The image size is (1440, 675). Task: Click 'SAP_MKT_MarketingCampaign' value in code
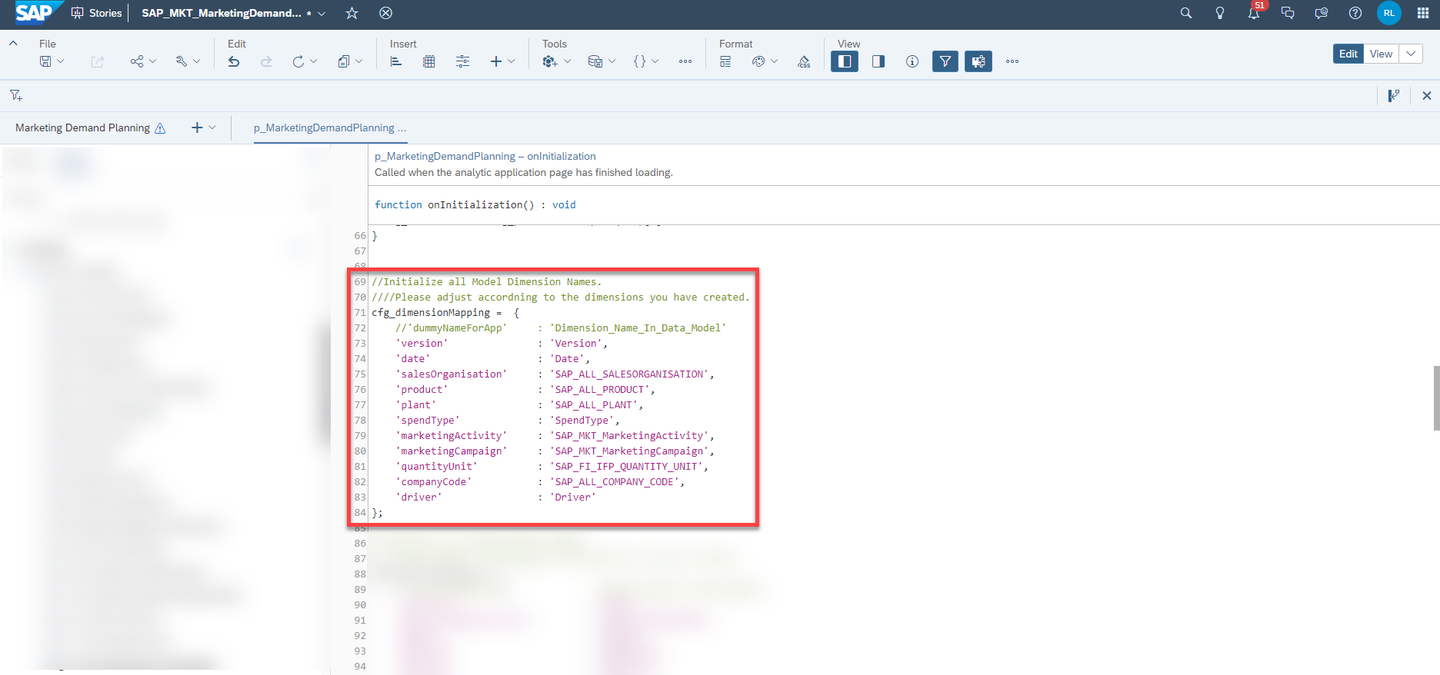click(631, 451)
